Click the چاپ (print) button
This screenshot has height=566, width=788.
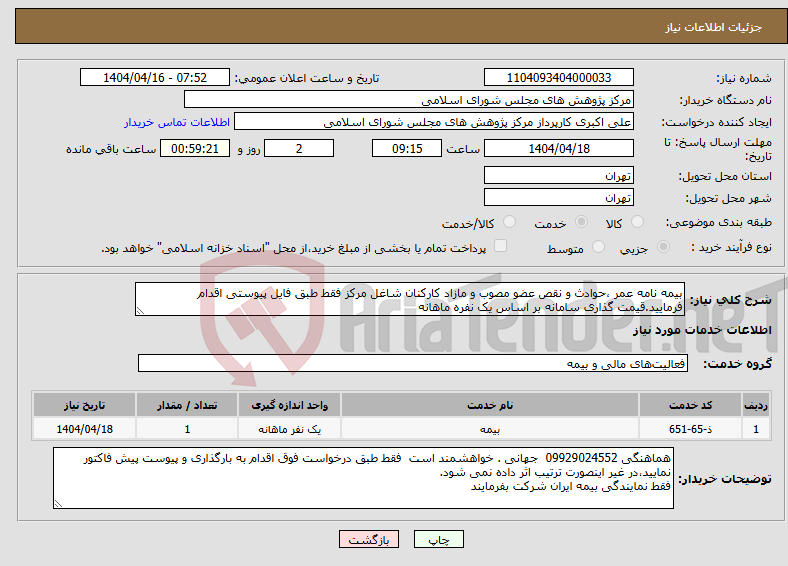point(438,539)
